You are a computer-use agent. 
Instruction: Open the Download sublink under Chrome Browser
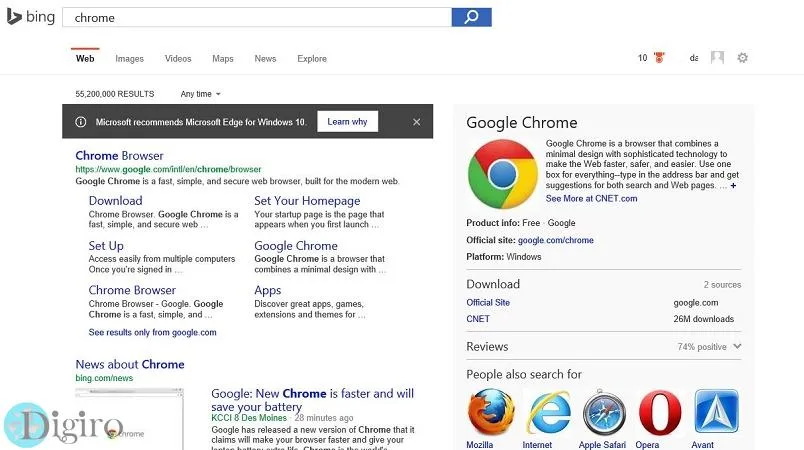click(115, 201)
